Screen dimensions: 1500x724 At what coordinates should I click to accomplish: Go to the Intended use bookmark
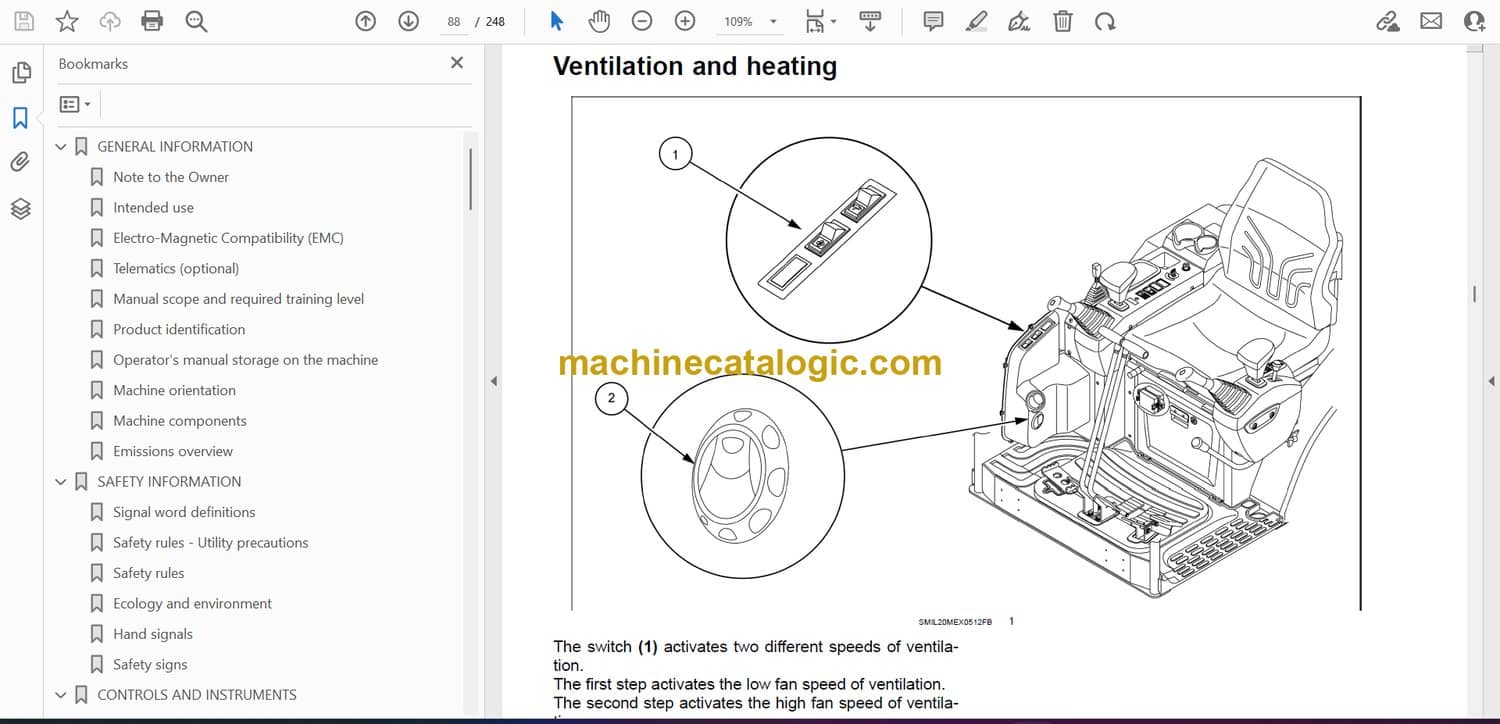click(x=153, y=207)
